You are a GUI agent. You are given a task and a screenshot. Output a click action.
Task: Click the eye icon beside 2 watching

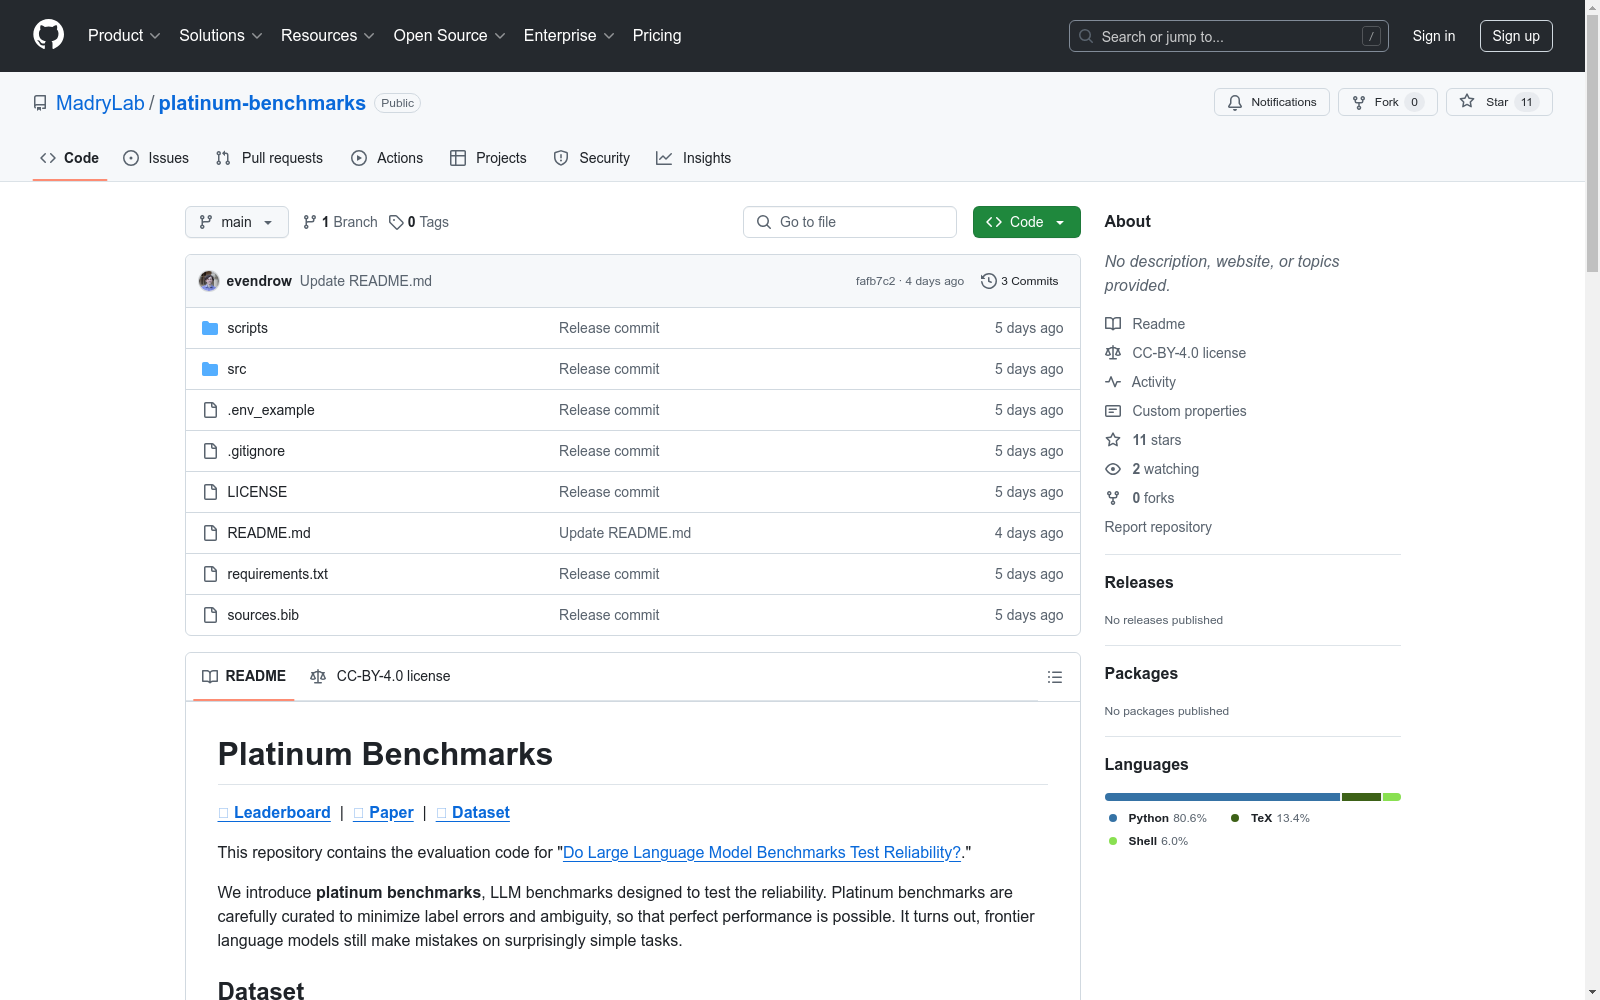click(x=1113, y=469)
